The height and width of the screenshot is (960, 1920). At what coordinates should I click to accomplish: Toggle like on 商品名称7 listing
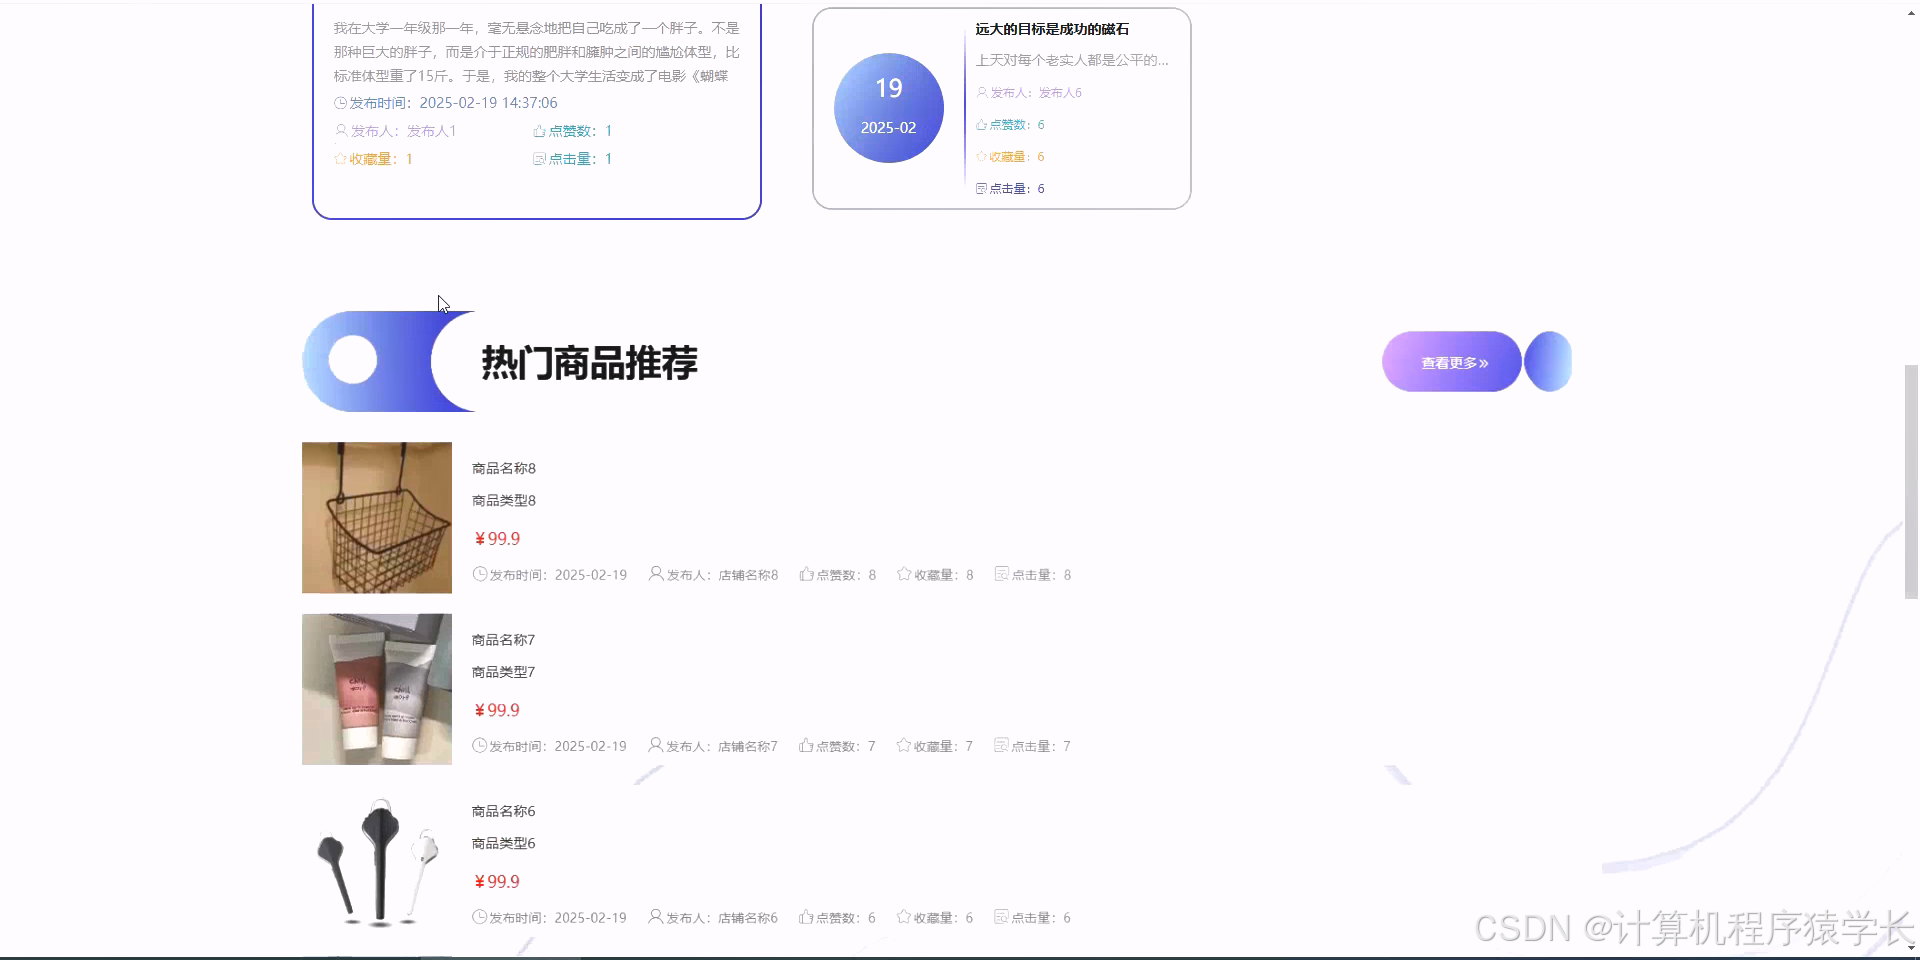point(806,745)
